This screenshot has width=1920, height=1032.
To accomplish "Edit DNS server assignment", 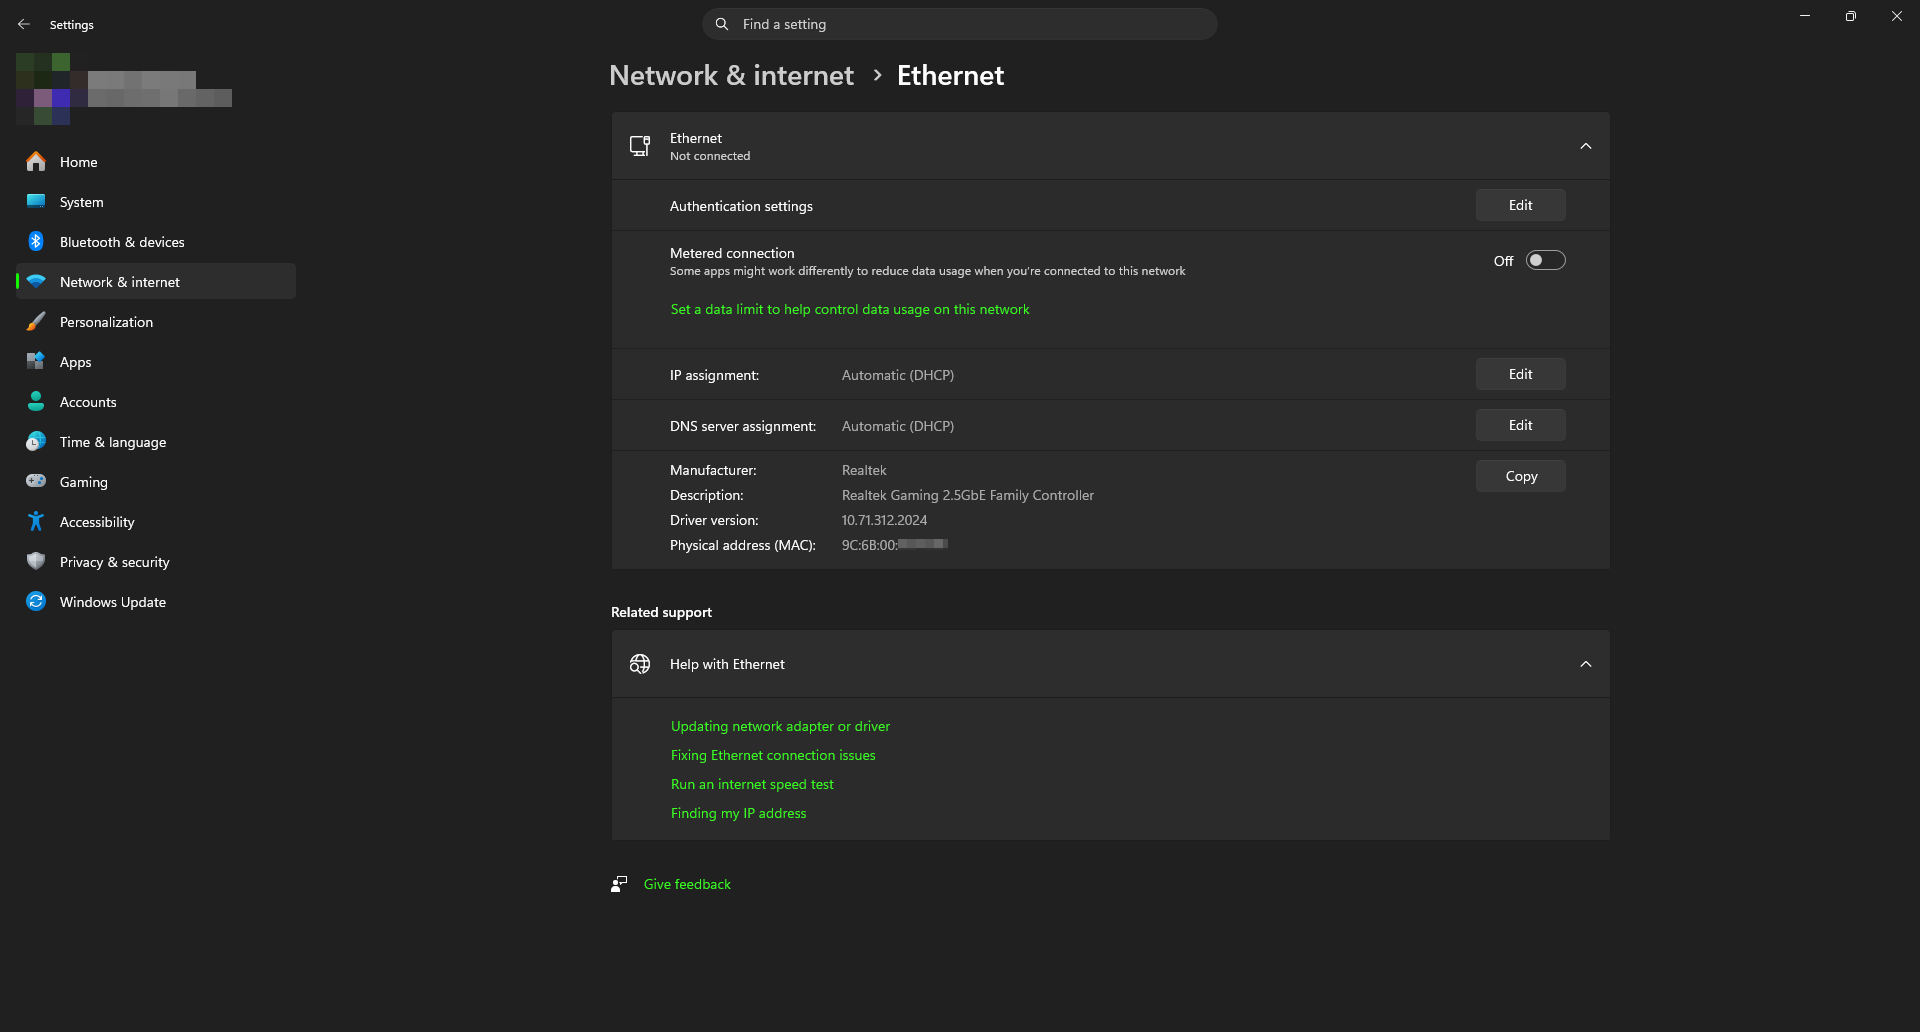I will pos(1520,425).
